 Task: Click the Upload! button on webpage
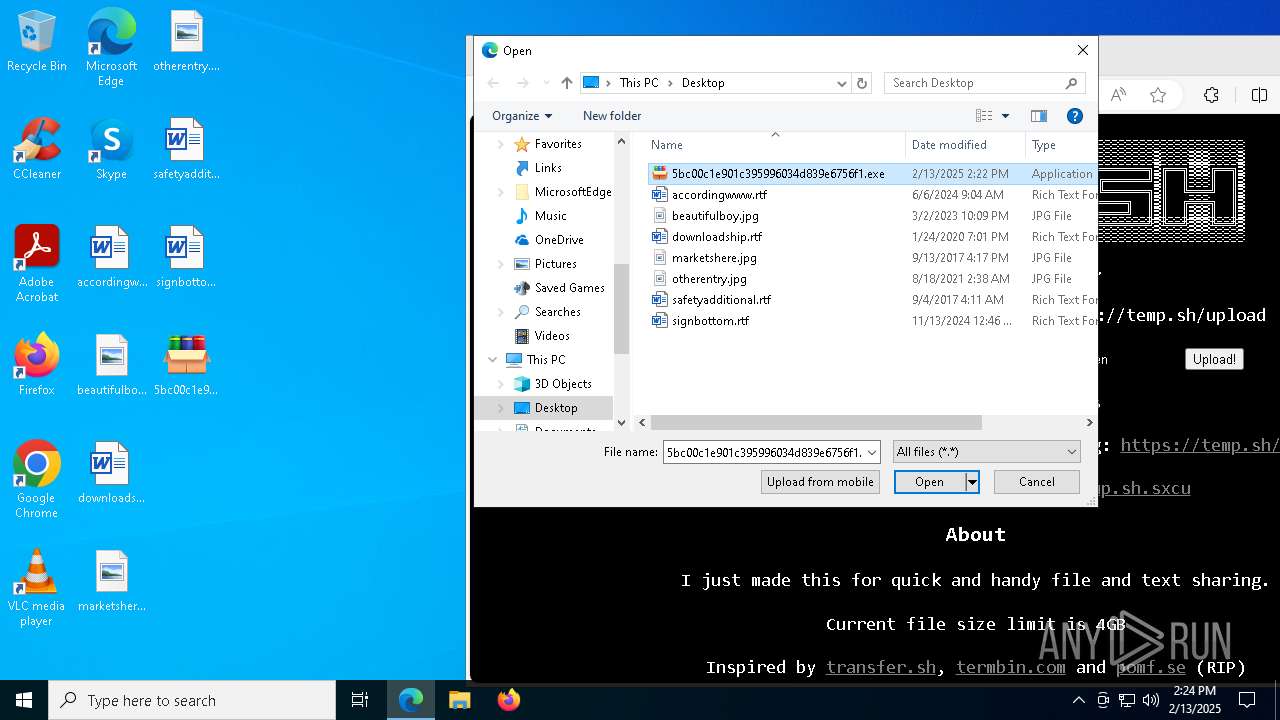[x=1214, y=359]
